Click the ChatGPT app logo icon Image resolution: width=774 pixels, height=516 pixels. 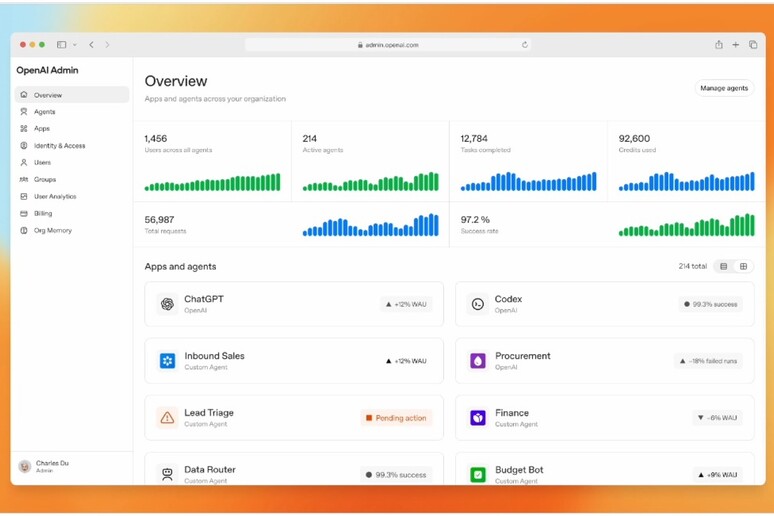point(167,304)
